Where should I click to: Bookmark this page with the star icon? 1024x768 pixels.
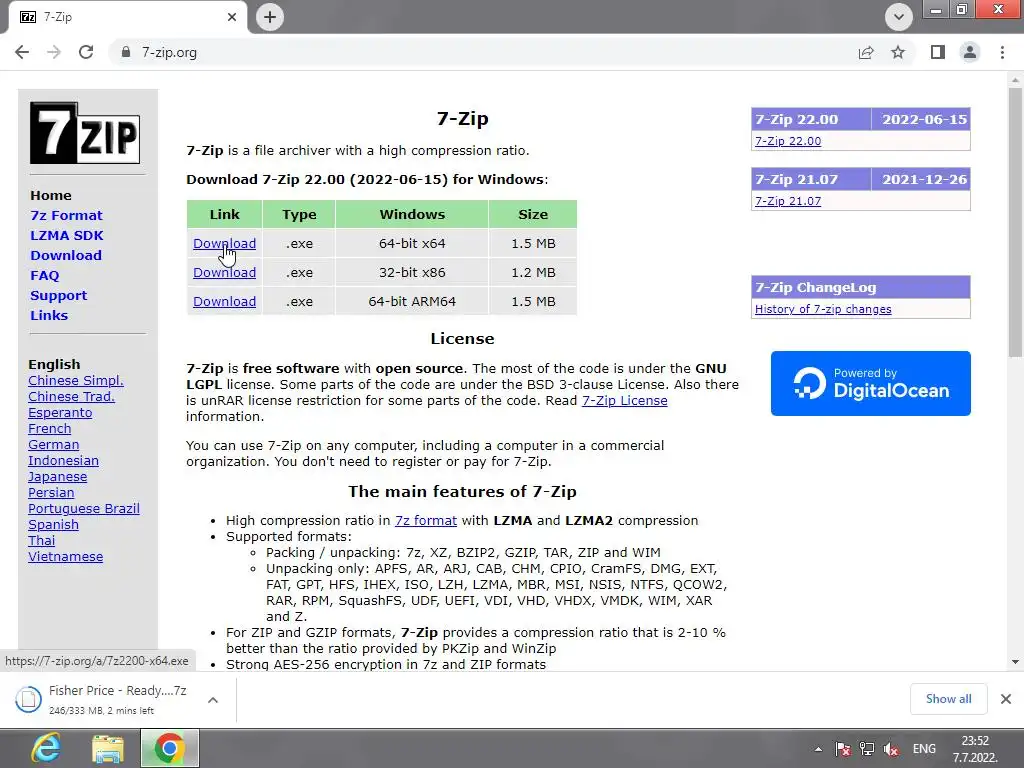click(898, 52)
